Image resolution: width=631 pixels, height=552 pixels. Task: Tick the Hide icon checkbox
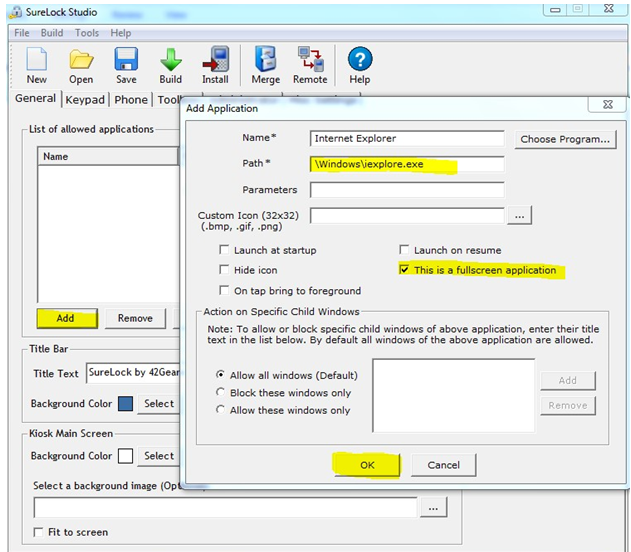[225, 270]
